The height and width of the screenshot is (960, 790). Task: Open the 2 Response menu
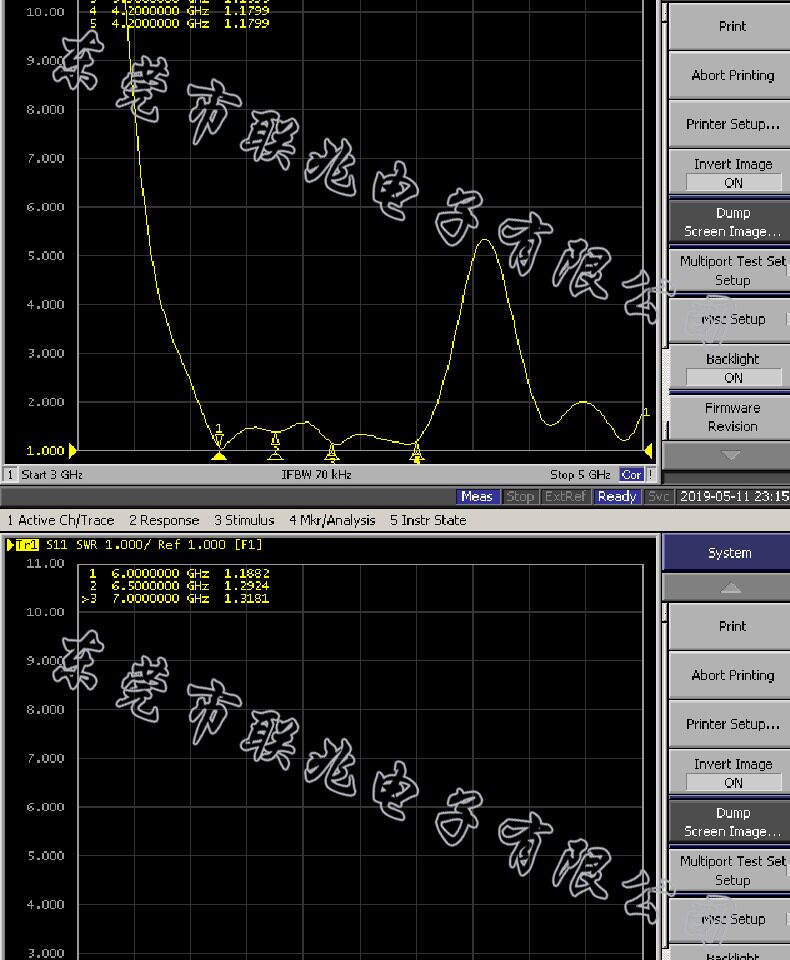tap(164, 520)
